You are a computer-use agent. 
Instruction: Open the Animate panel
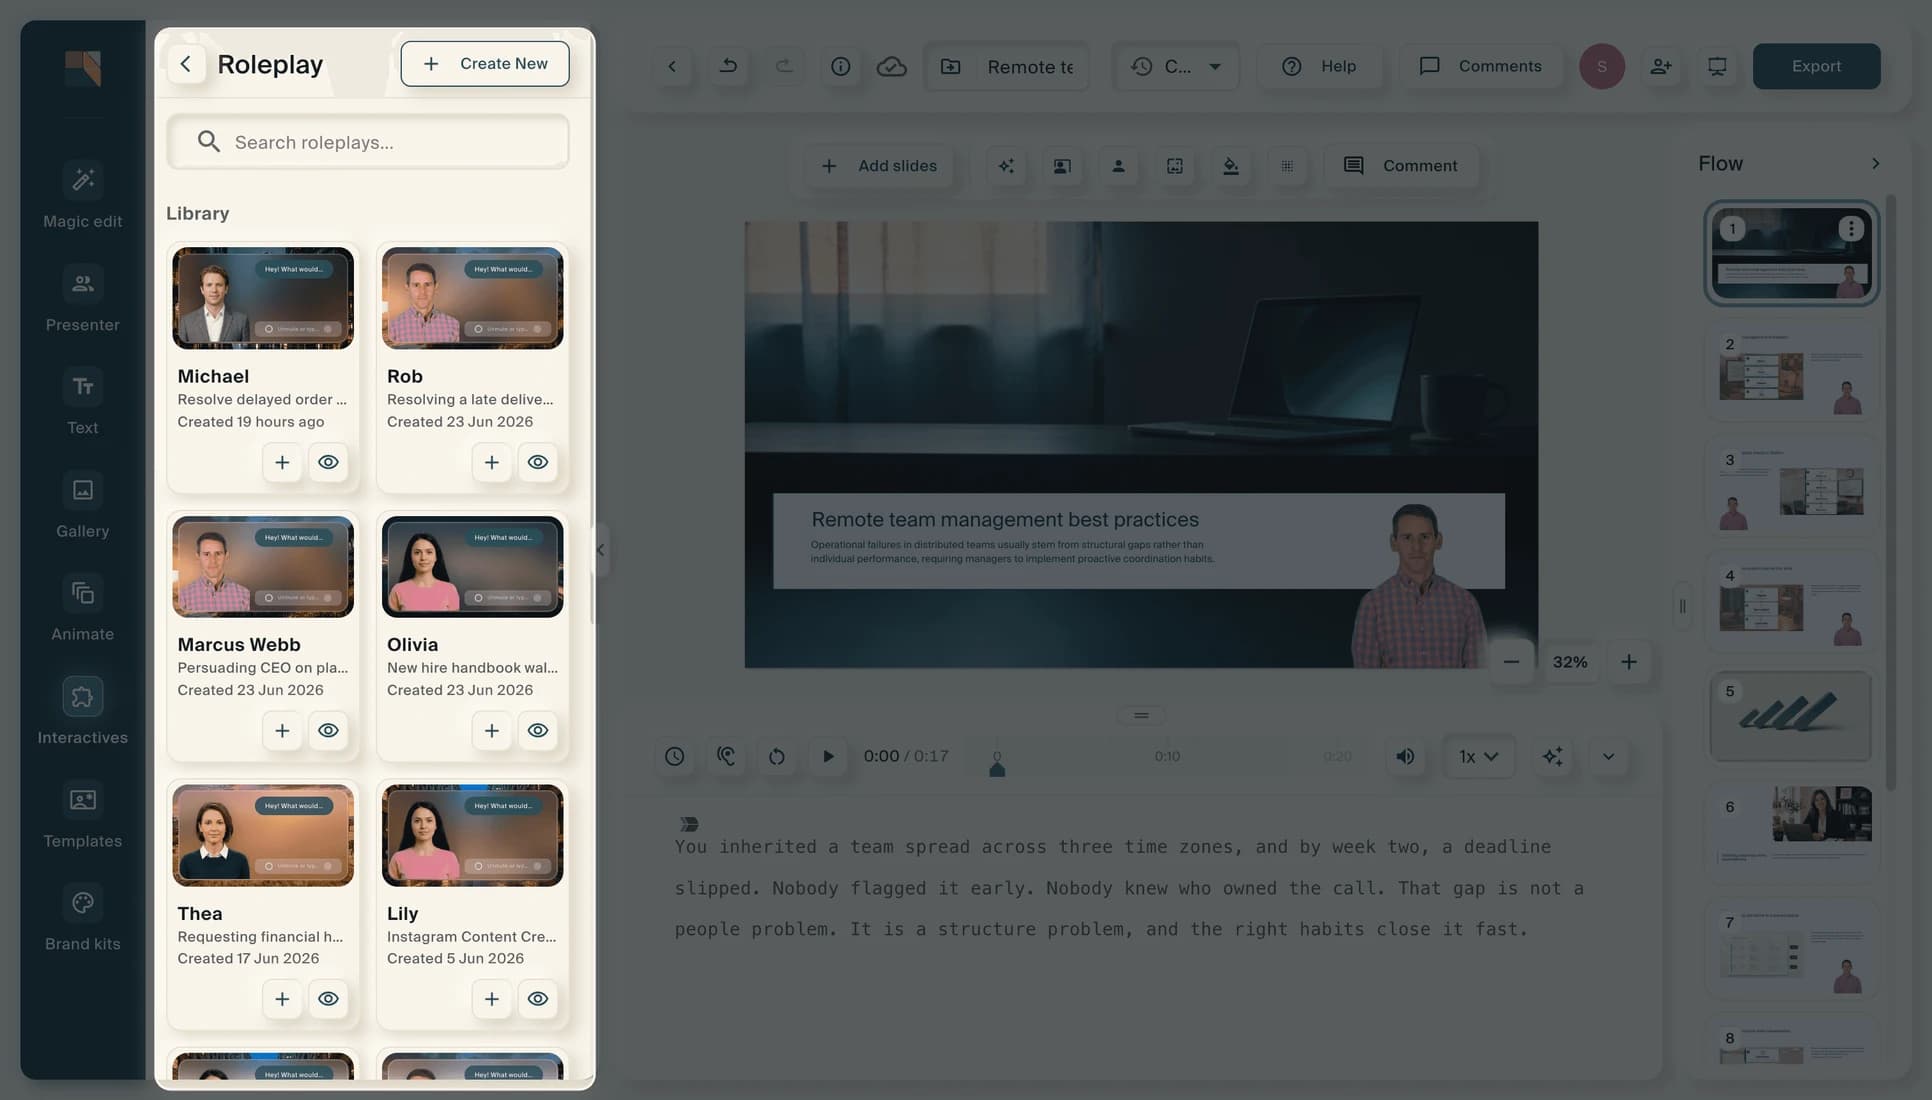82,609
